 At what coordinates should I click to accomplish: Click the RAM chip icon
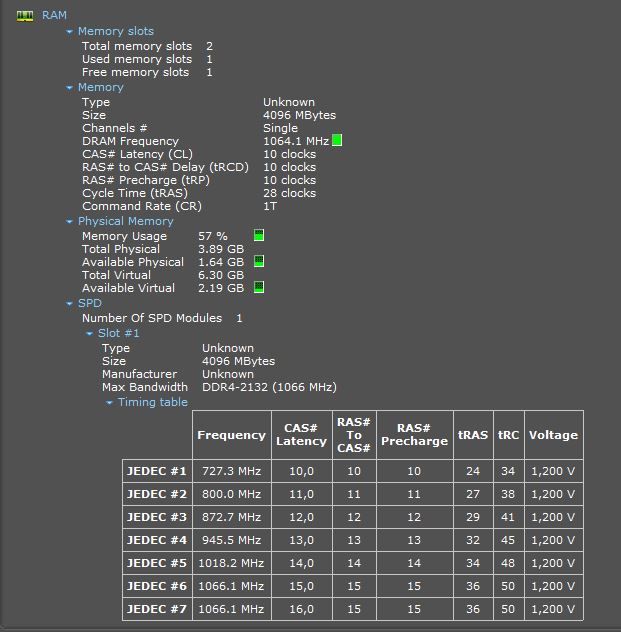tap(25, 16)
